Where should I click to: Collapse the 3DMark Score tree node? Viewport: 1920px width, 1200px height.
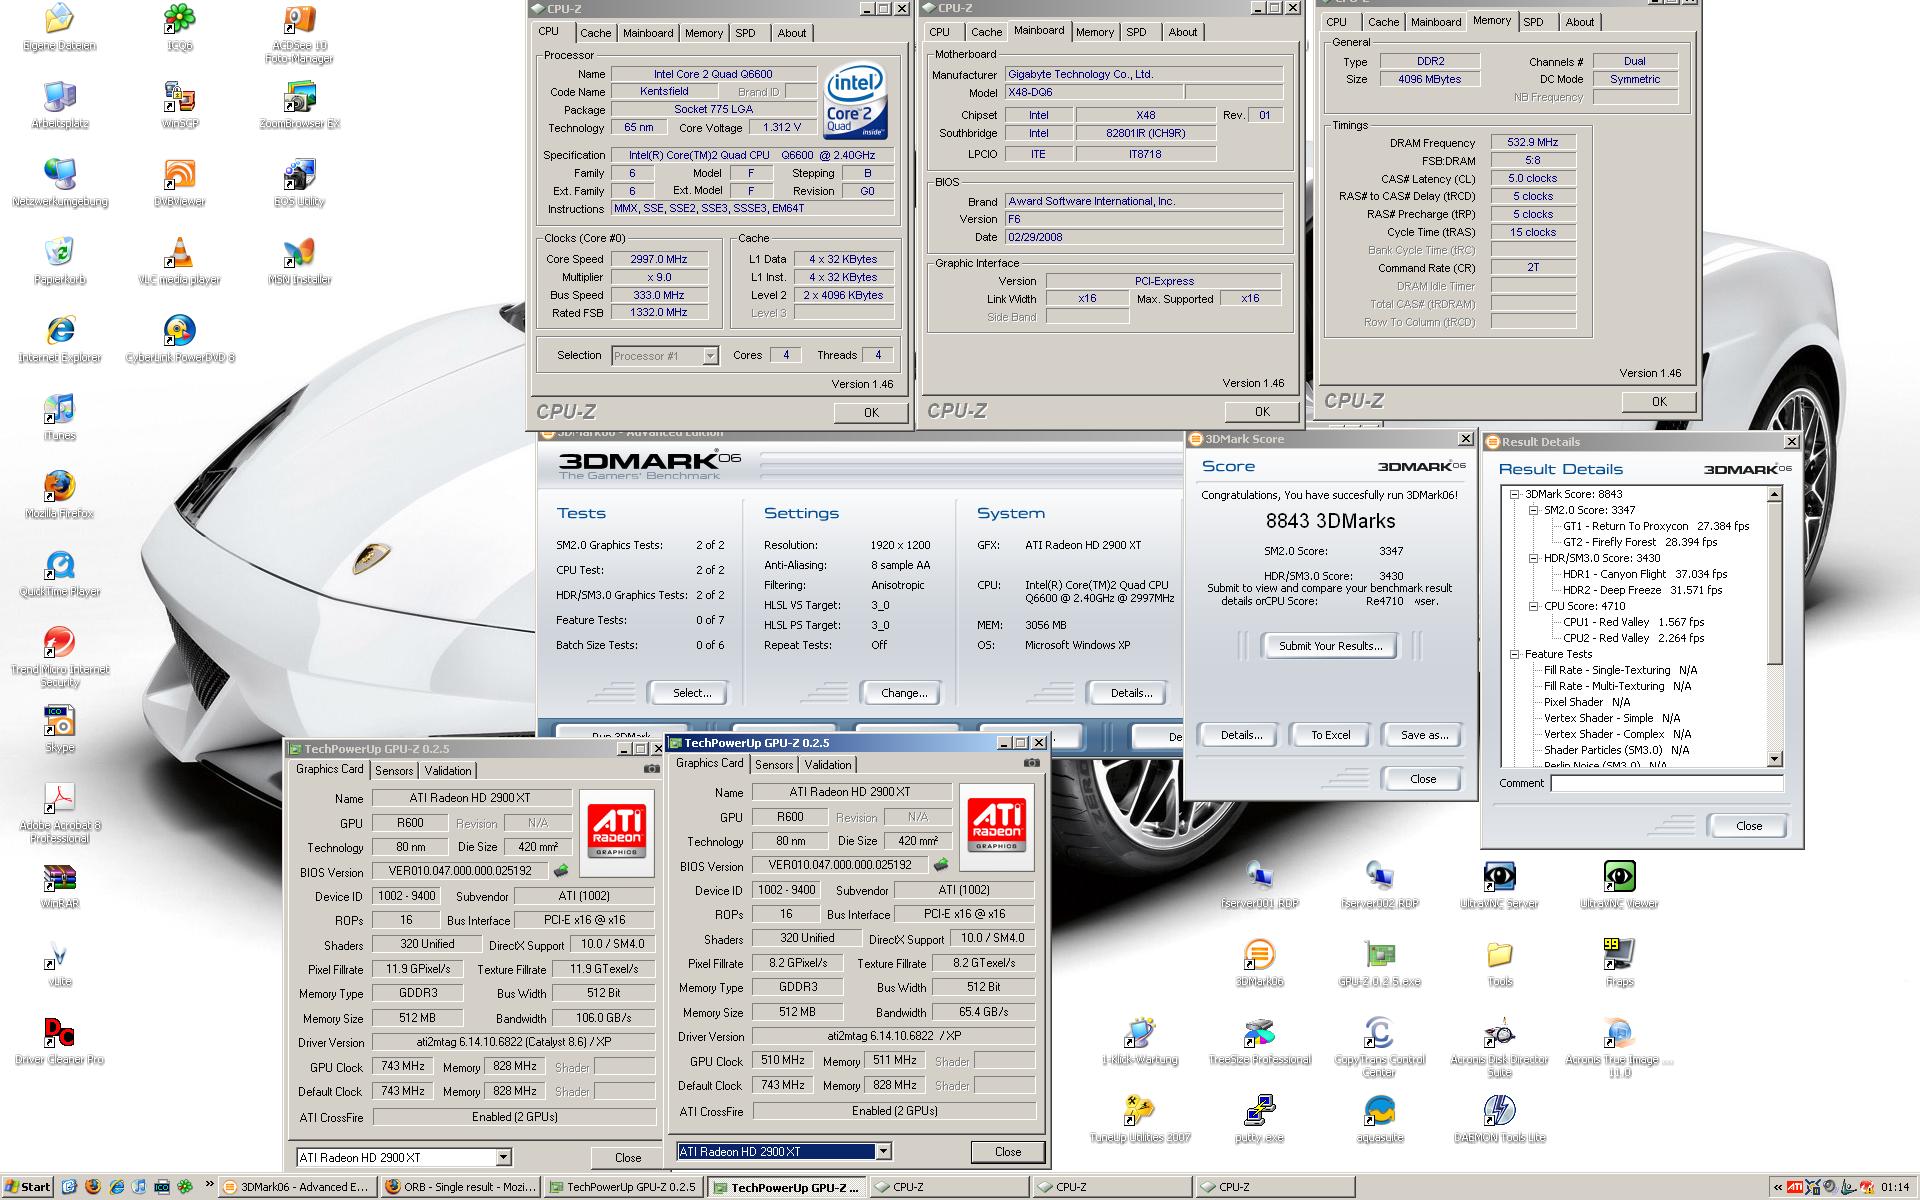[x=1515, y=494]
